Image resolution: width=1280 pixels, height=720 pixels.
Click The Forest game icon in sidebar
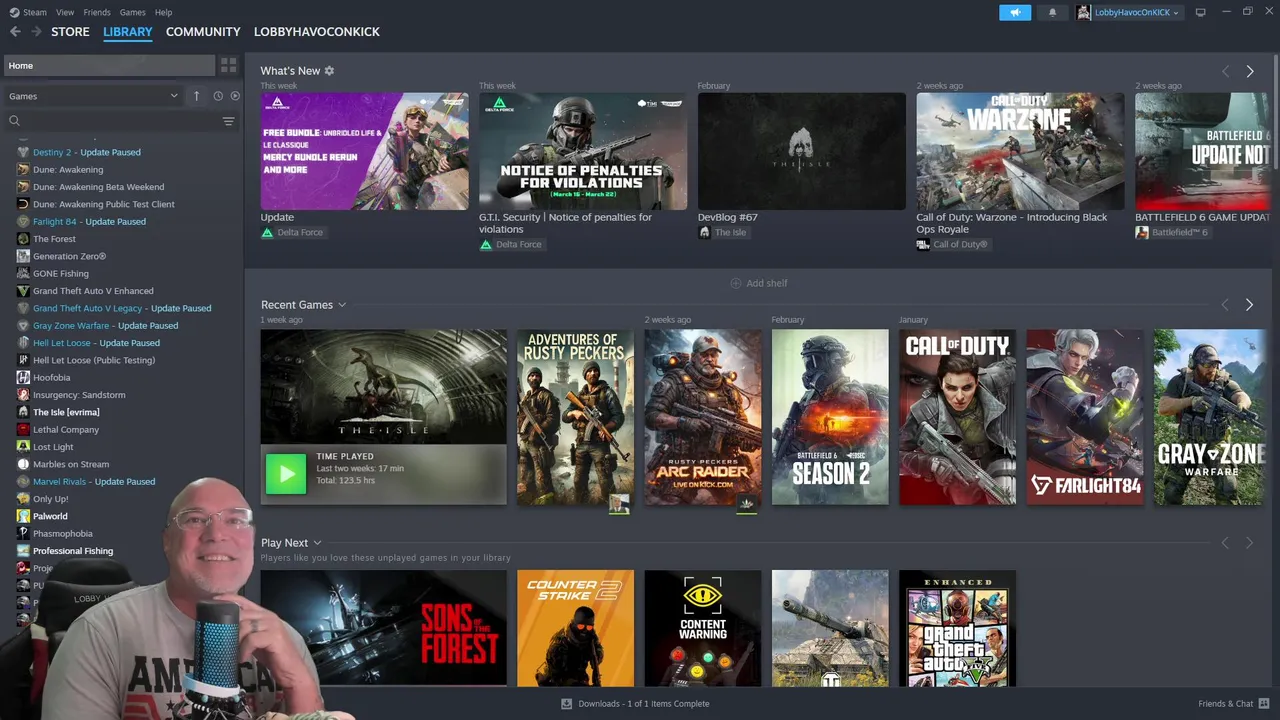[x=23, y=239]
